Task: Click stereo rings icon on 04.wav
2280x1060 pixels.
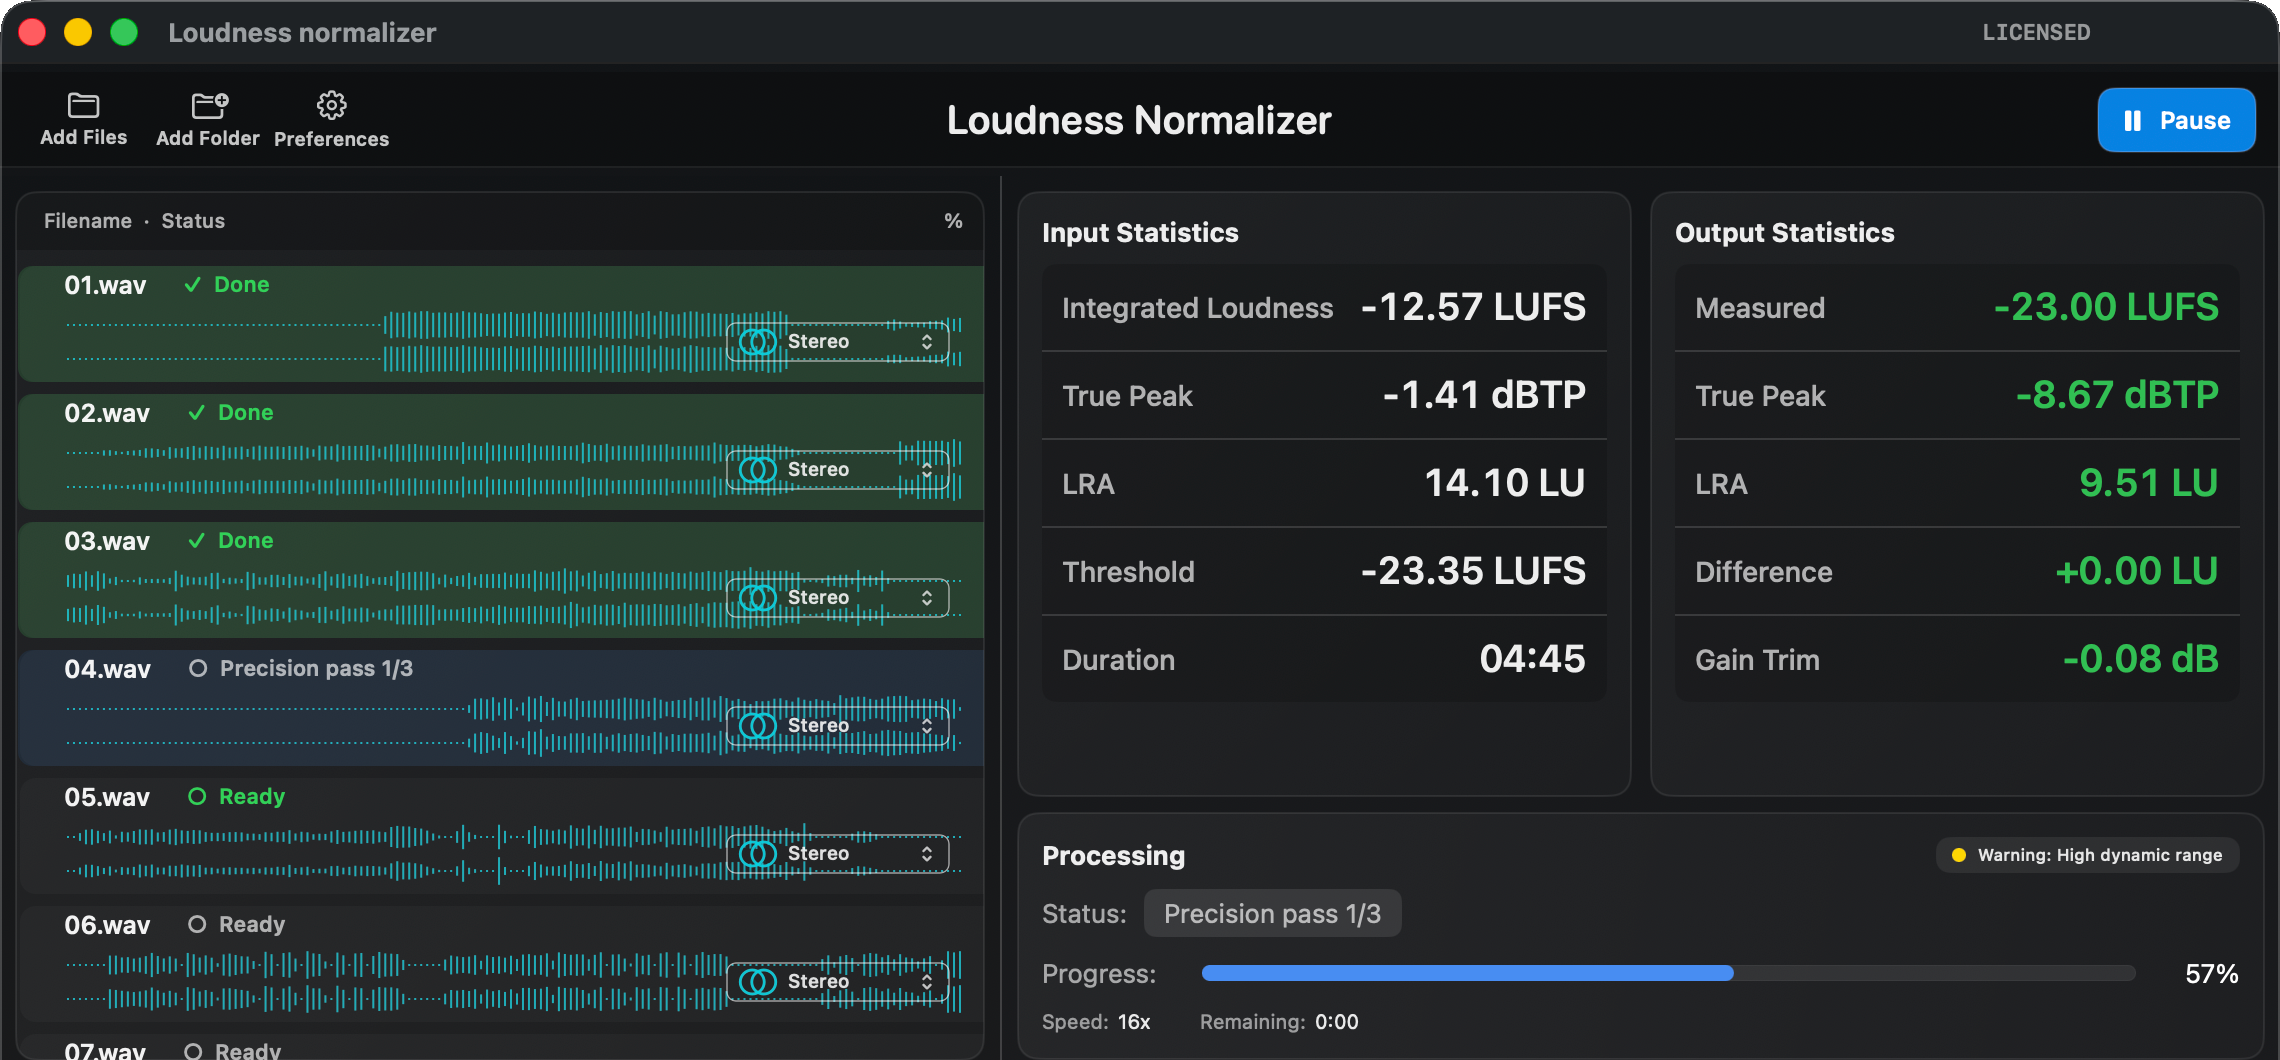Action: (x=757, y=726)
